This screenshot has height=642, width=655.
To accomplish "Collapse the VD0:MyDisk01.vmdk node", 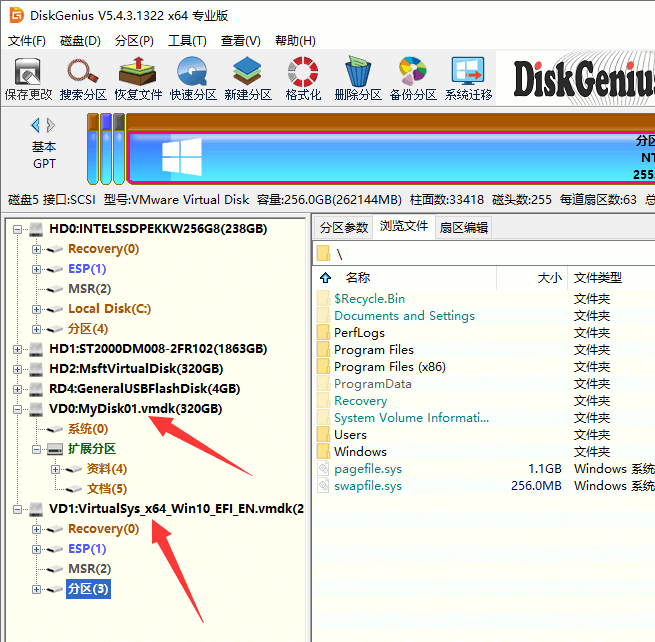I will (x=17, y=409).
